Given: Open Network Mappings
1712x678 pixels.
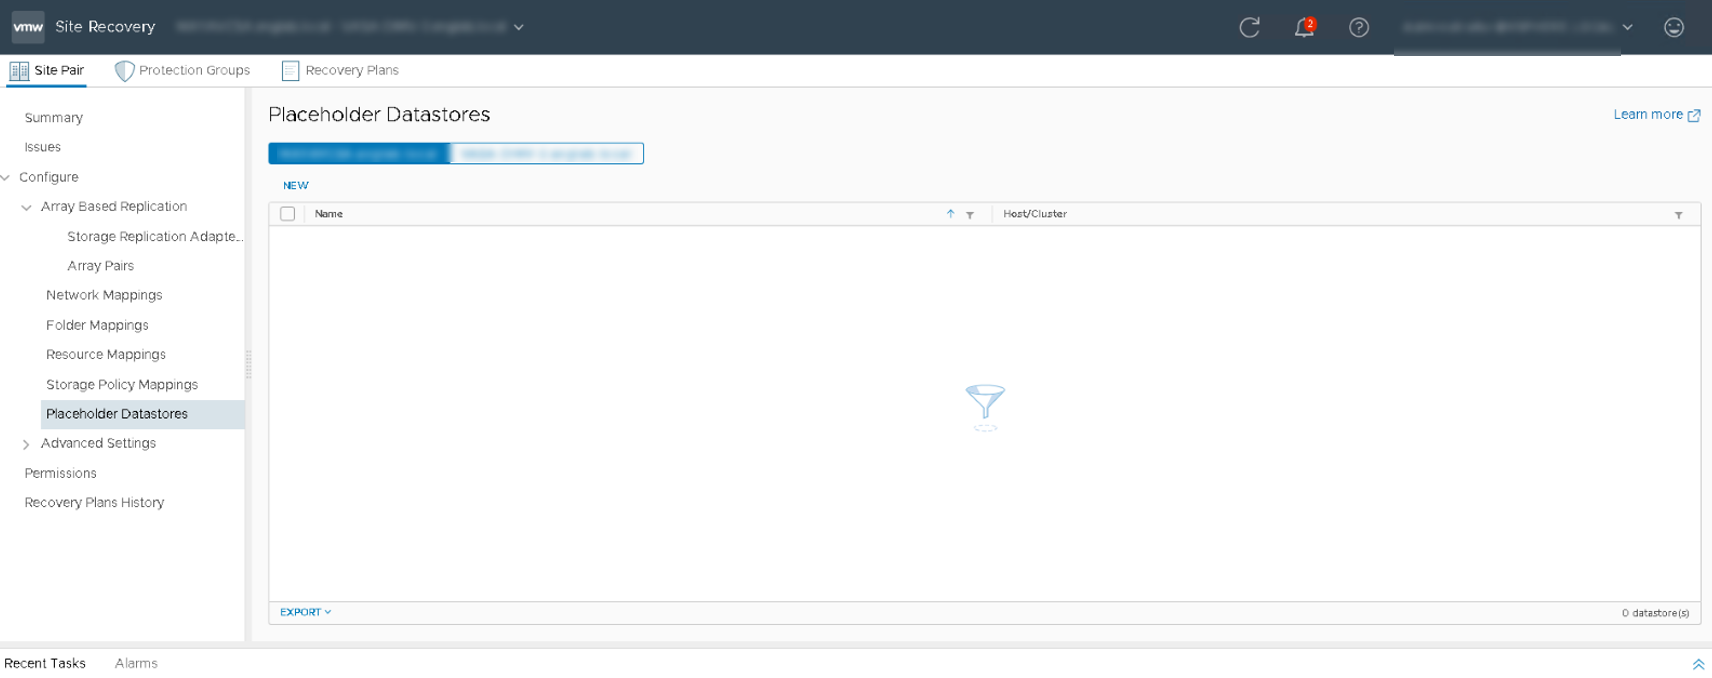Looking at the screenshot, I should (104, 295).
